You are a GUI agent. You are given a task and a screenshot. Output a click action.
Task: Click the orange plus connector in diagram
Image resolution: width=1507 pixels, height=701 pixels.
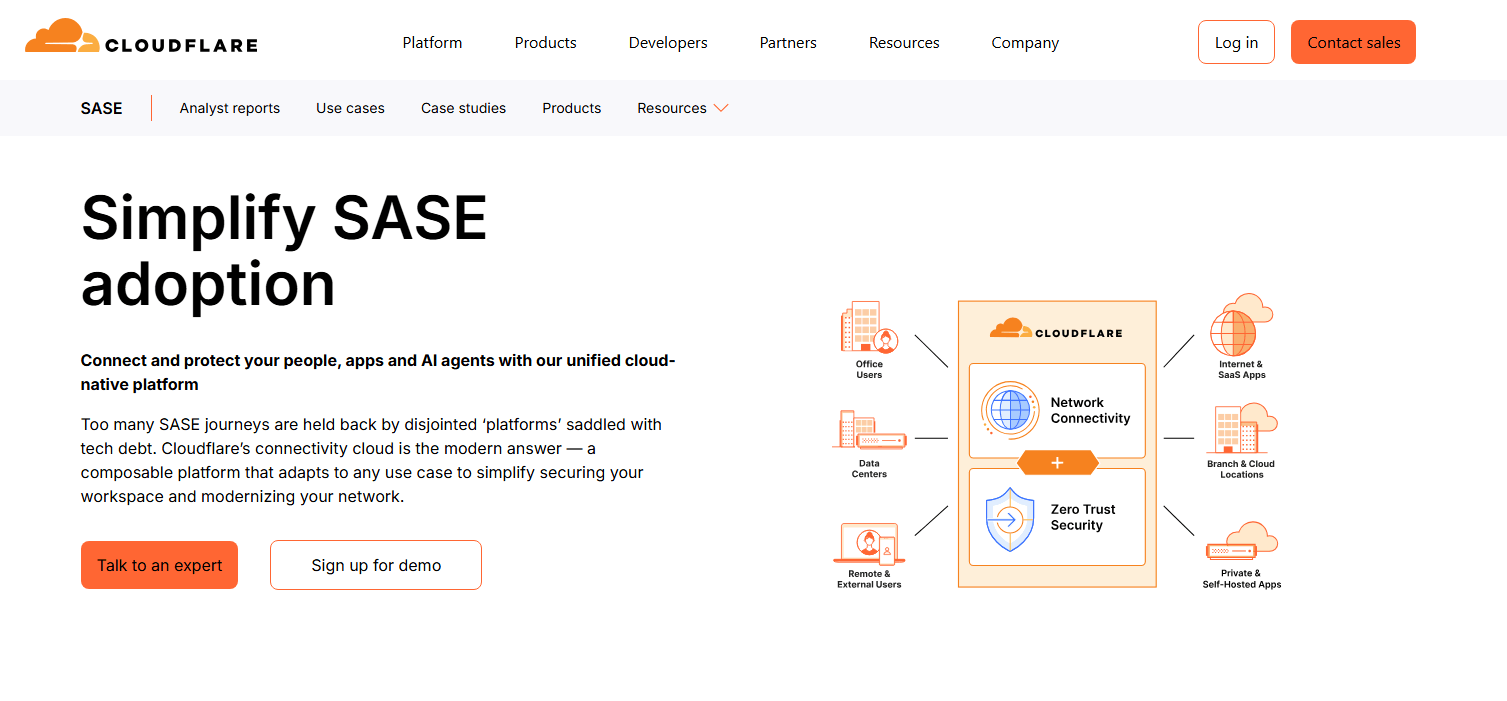(1057, 463)
